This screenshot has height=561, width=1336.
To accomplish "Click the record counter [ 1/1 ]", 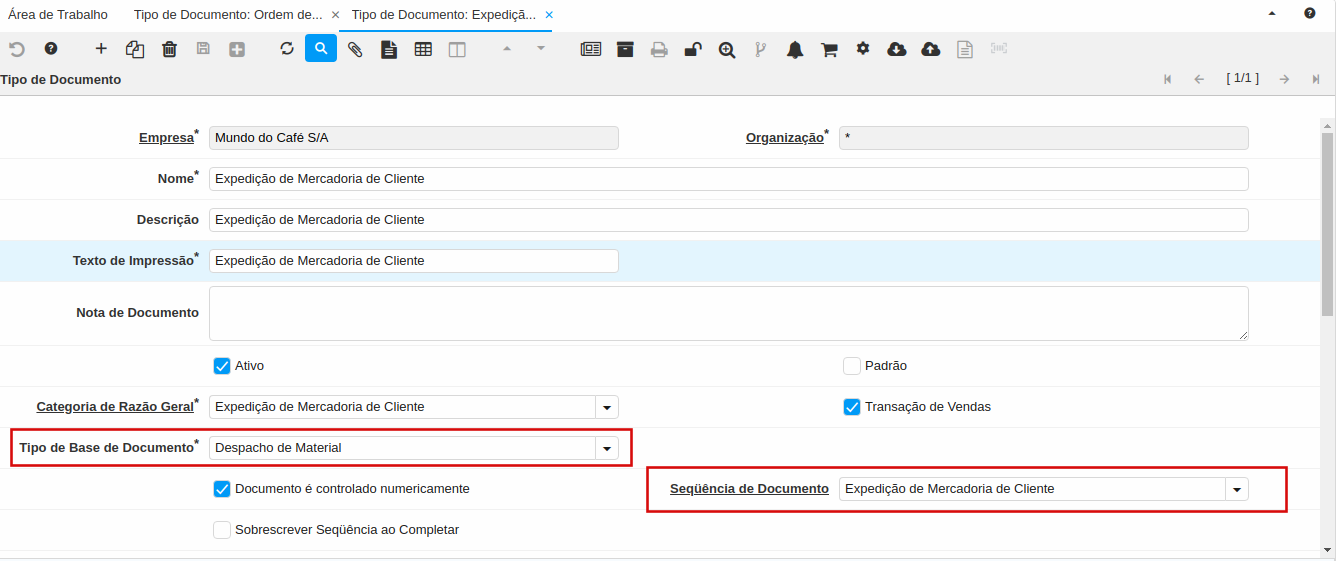I will point(1242,78).
